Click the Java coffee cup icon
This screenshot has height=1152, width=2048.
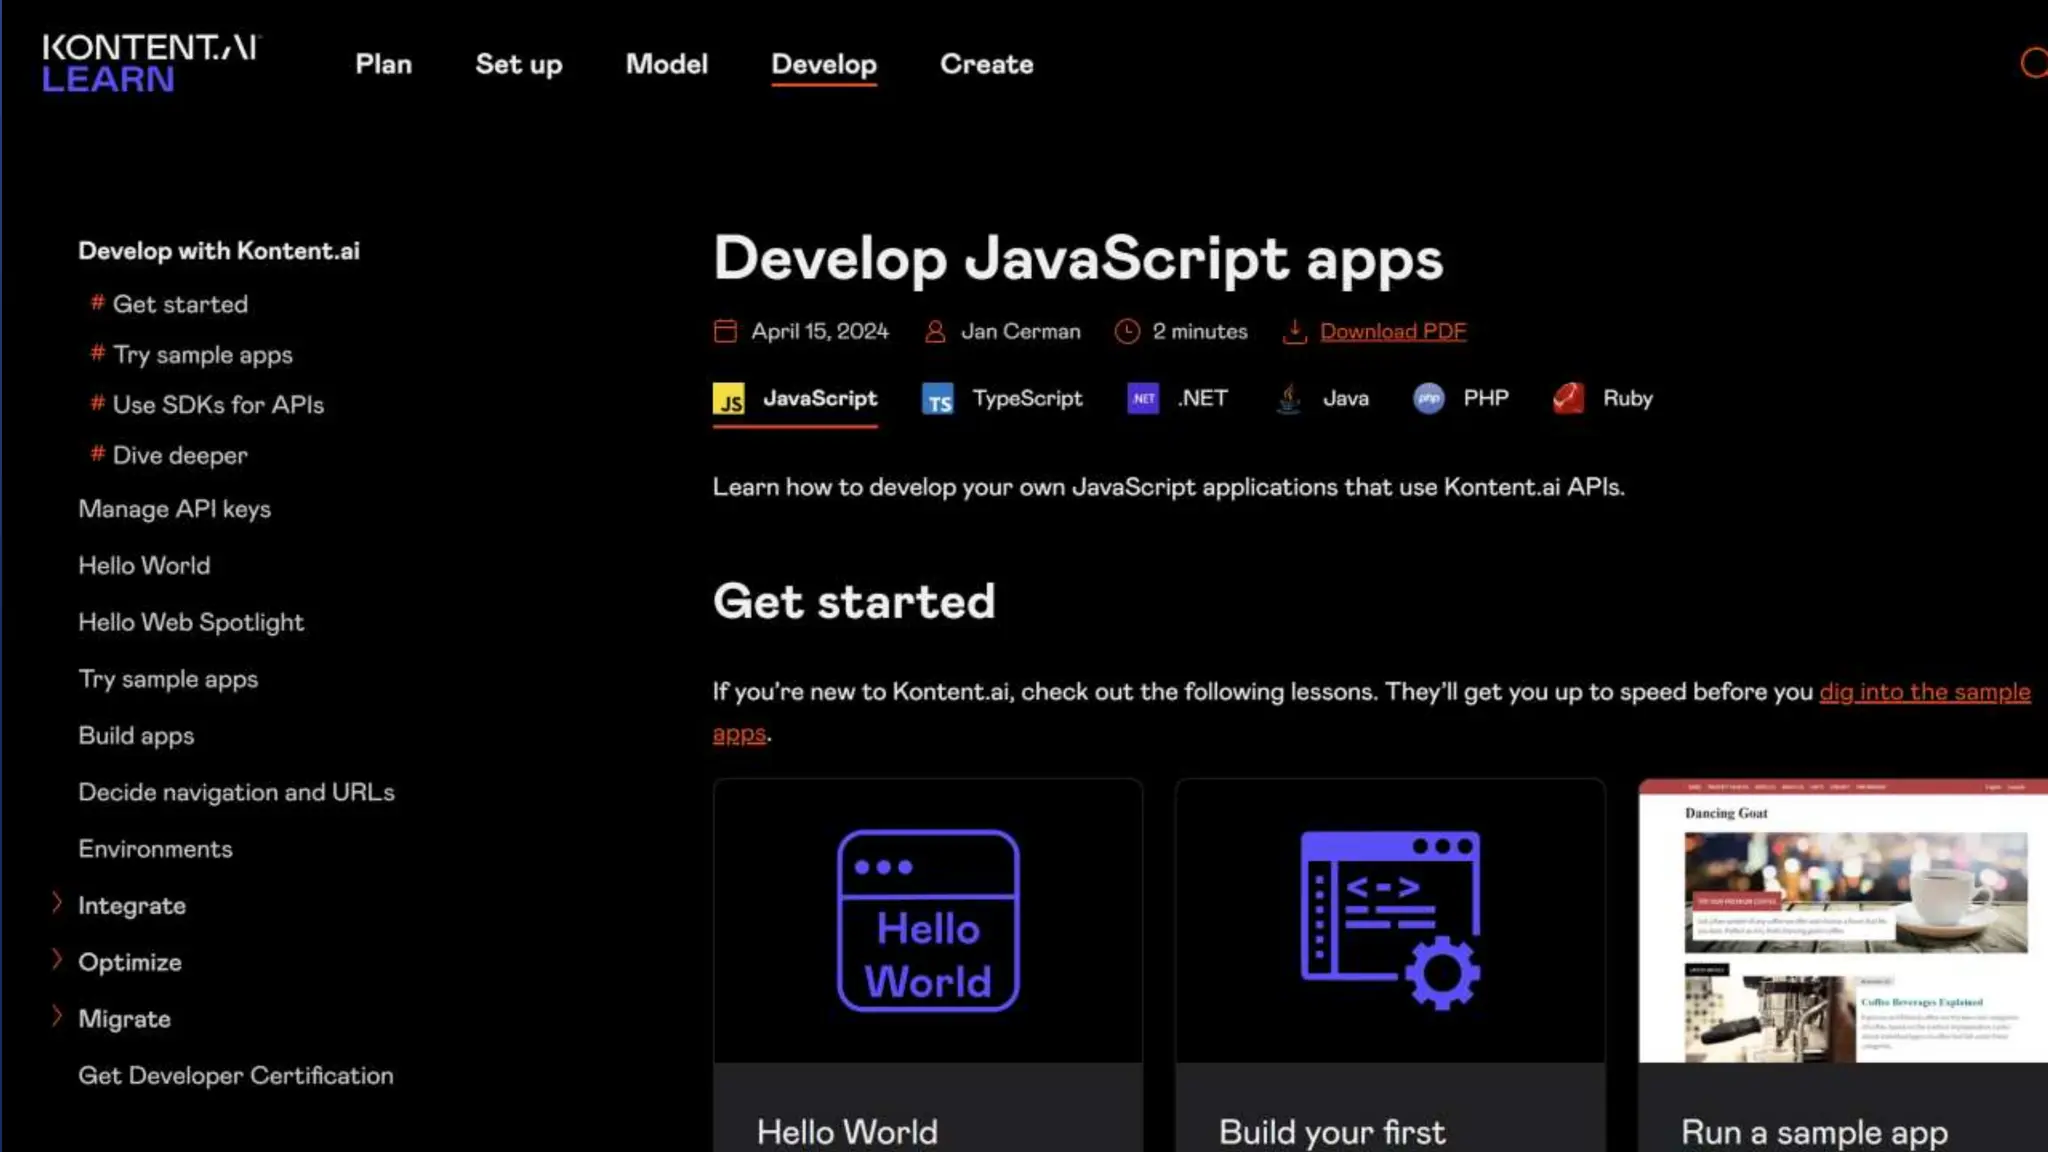1289,398
